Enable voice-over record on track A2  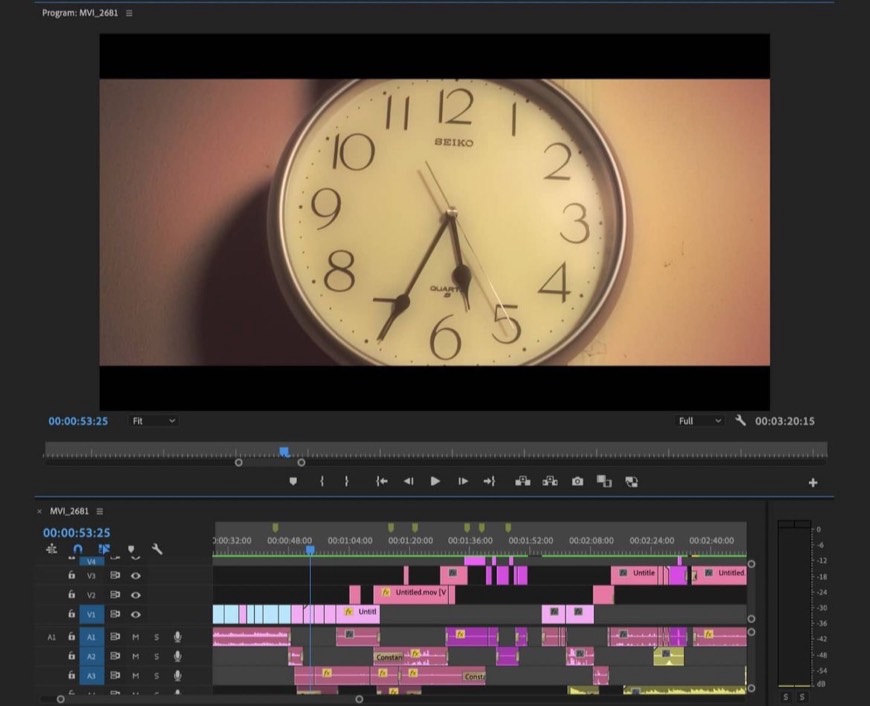tap(178, 657)
